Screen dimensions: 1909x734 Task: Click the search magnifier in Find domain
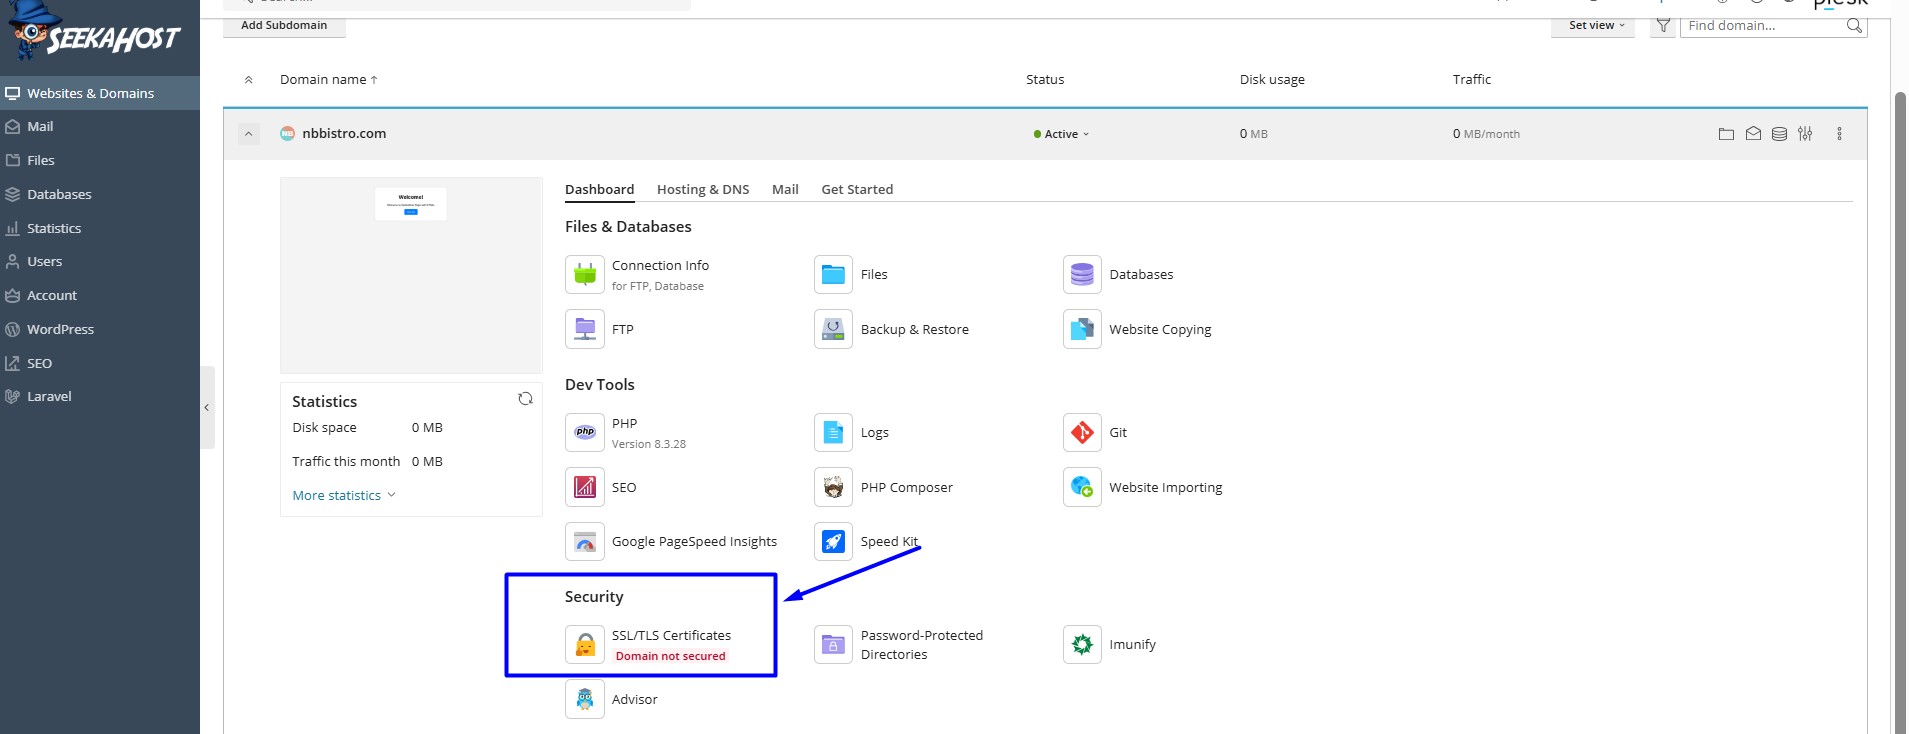tap(1854, 26)
